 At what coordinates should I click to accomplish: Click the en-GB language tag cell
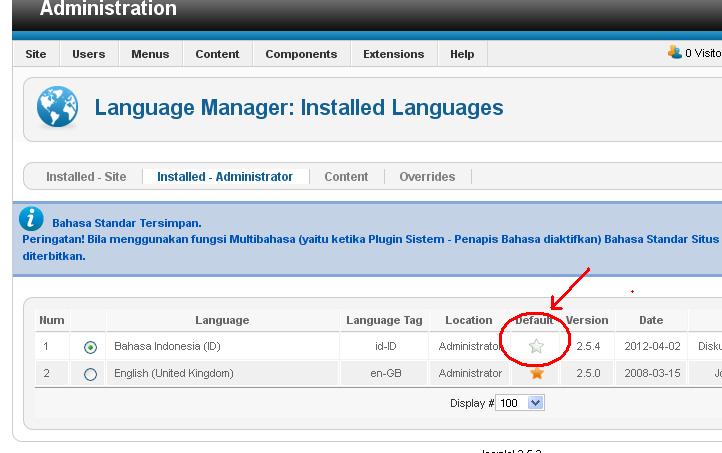coord(386,373)
